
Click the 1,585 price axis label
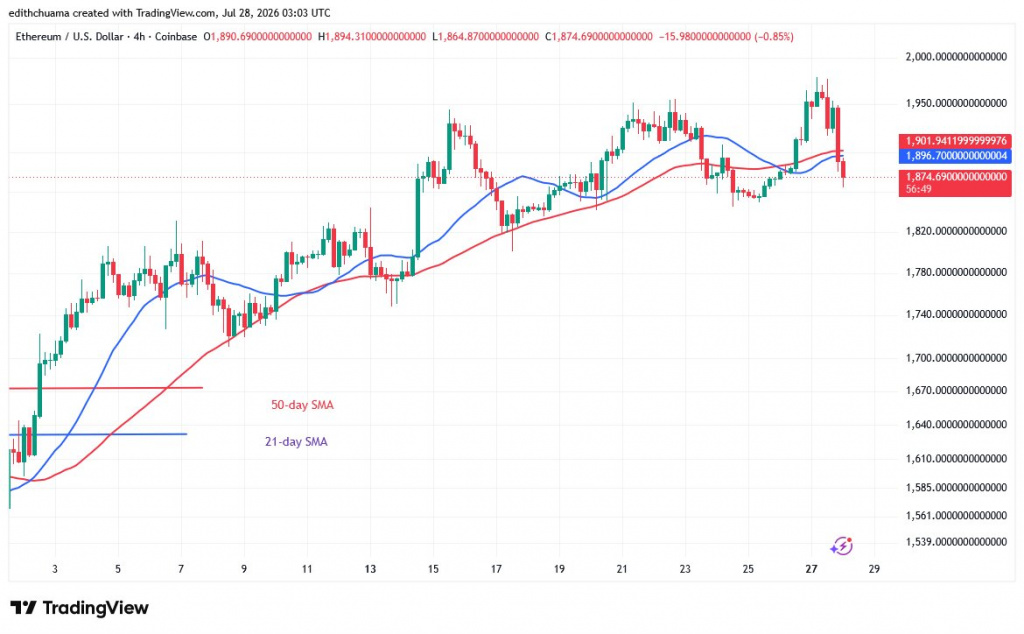tap(956, 487)
